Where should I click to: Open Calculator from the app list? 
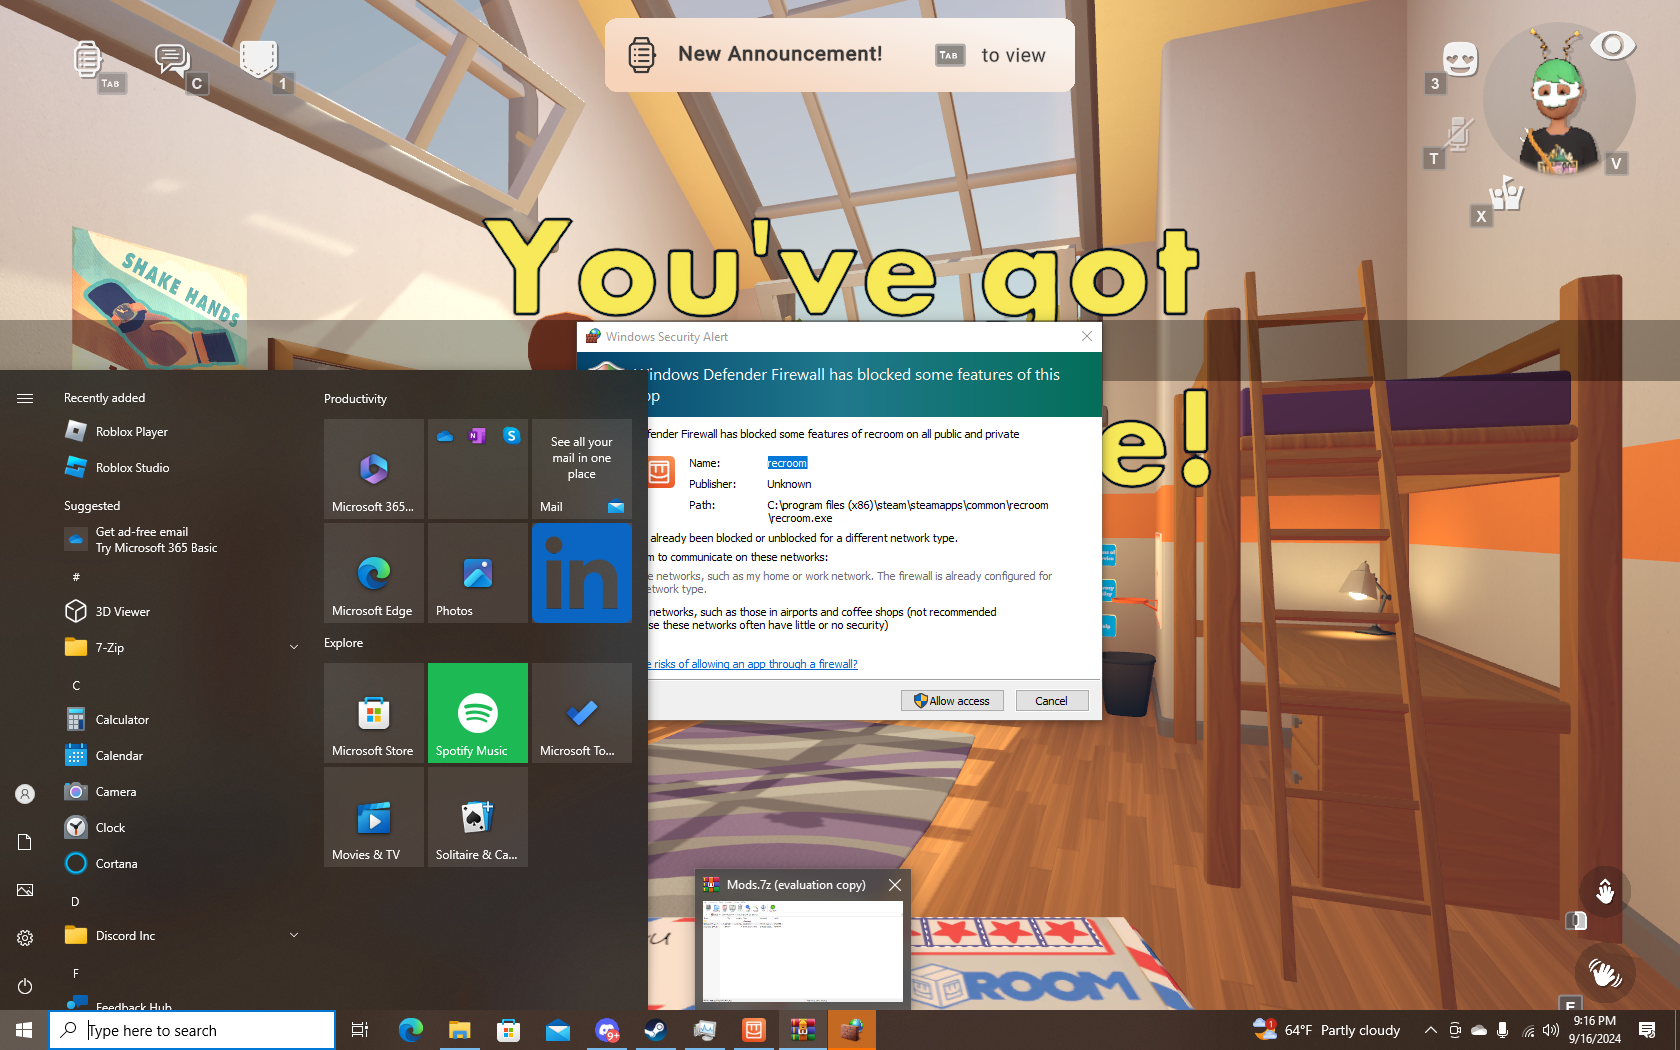[x=180, y=720]
